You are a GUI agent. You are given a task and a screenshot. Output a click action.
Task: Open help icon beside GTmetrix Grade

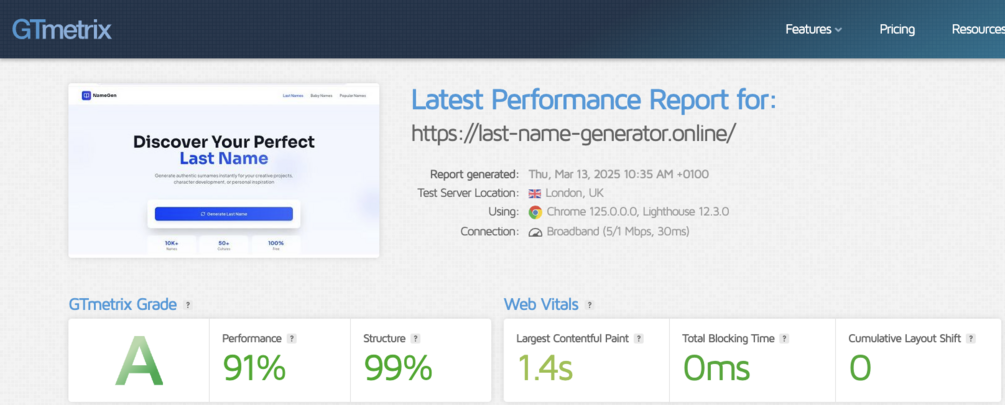[188, 305]
